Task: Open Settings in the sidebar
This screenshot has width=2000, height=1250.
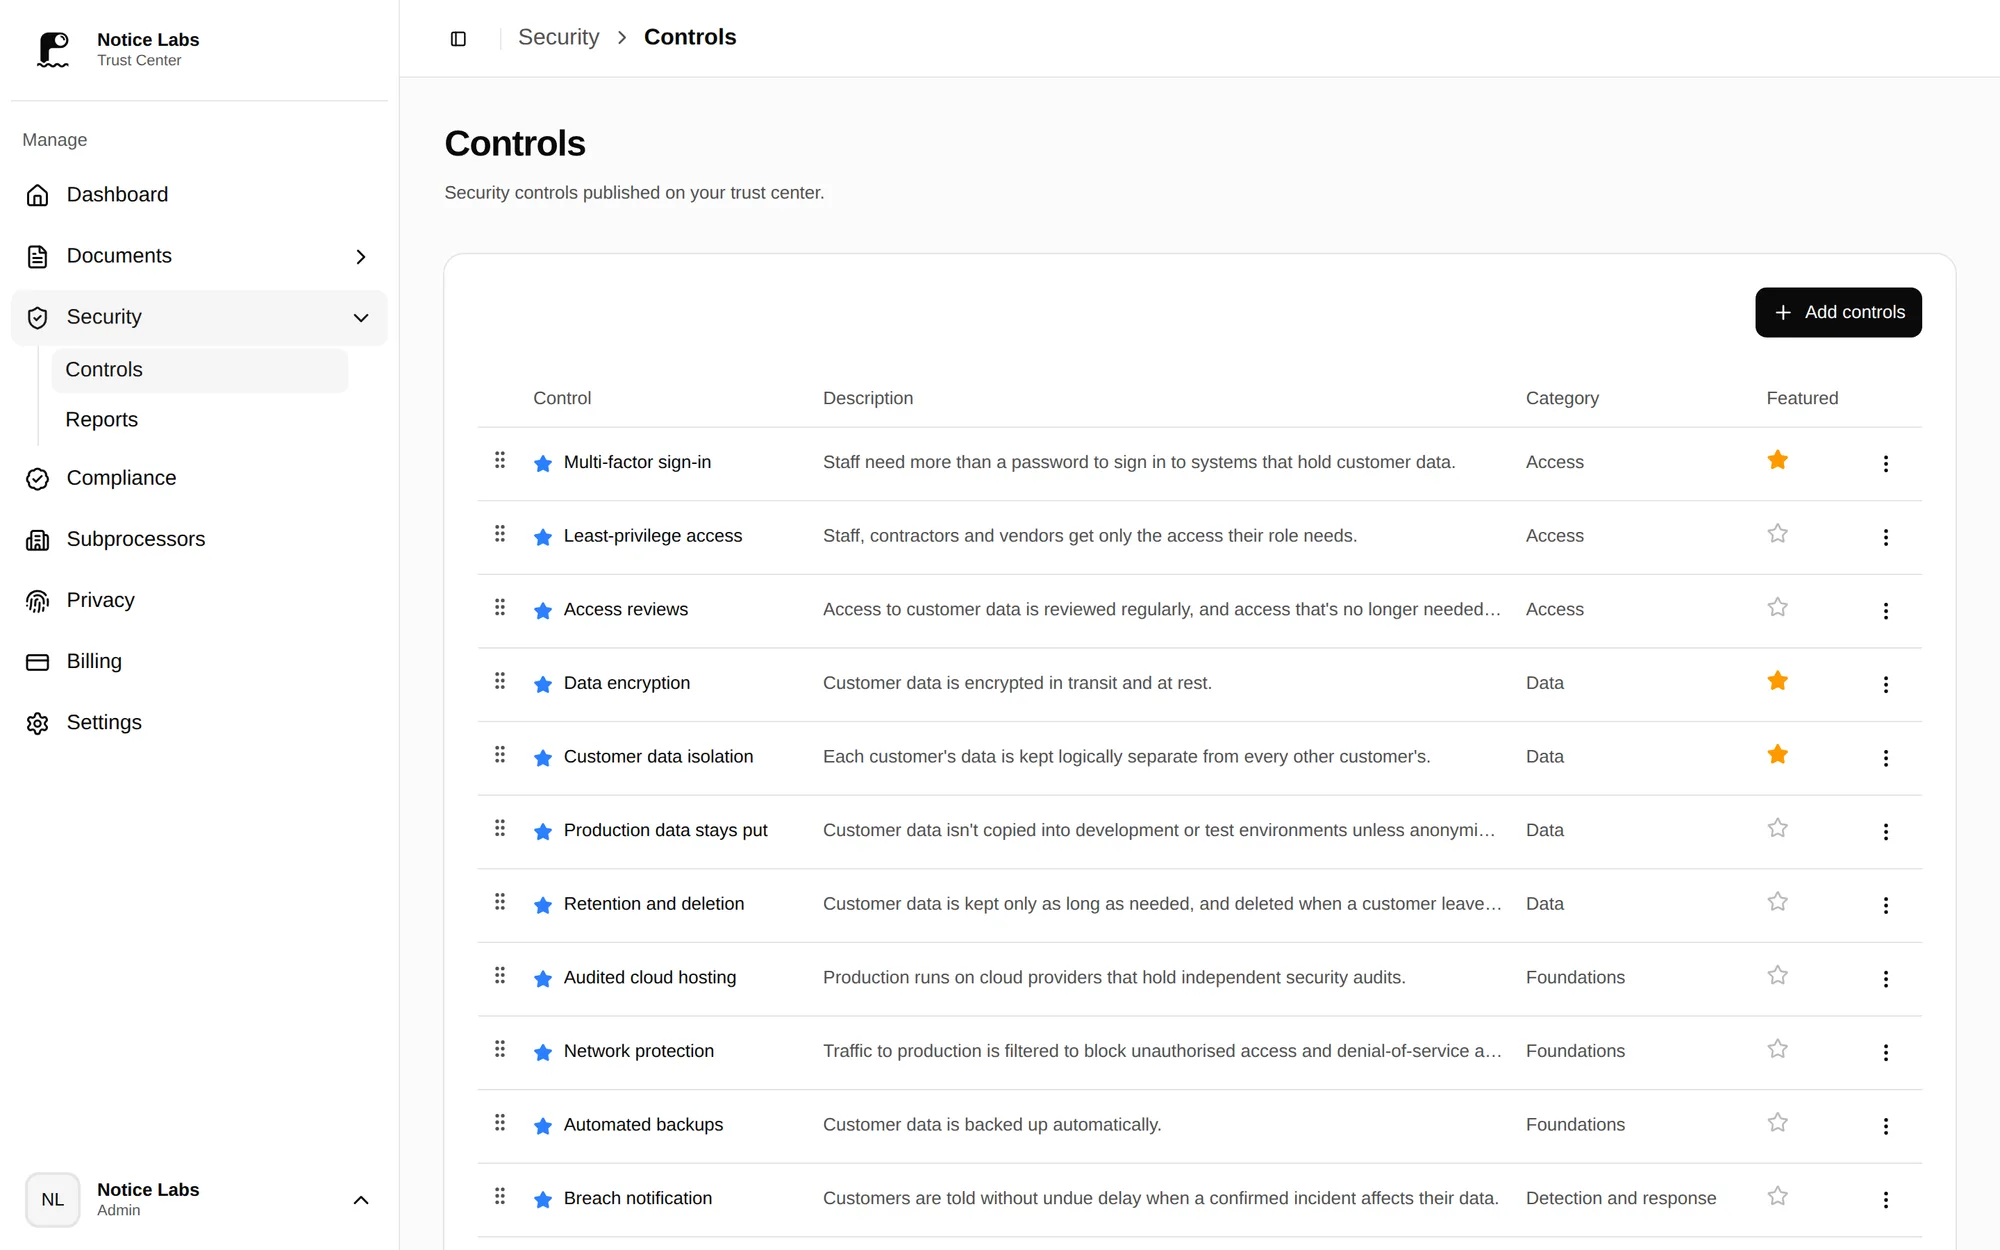Action: [199, 722]
